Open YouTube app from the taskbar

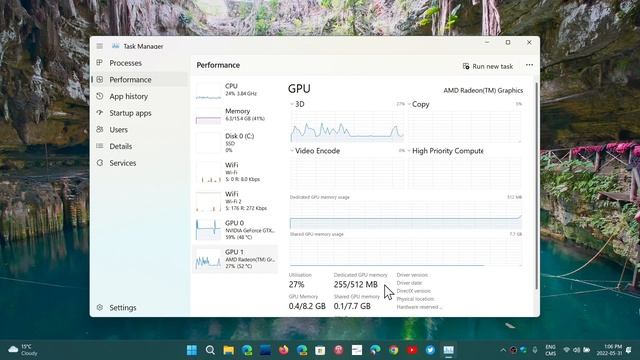412,350
